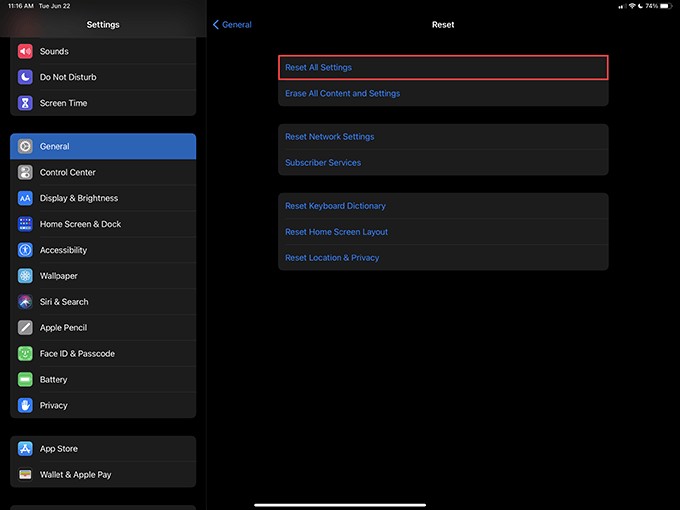Tap the Screen Time hourglass icon
This screenshot has width=680, height=510.
click(25, 103)
